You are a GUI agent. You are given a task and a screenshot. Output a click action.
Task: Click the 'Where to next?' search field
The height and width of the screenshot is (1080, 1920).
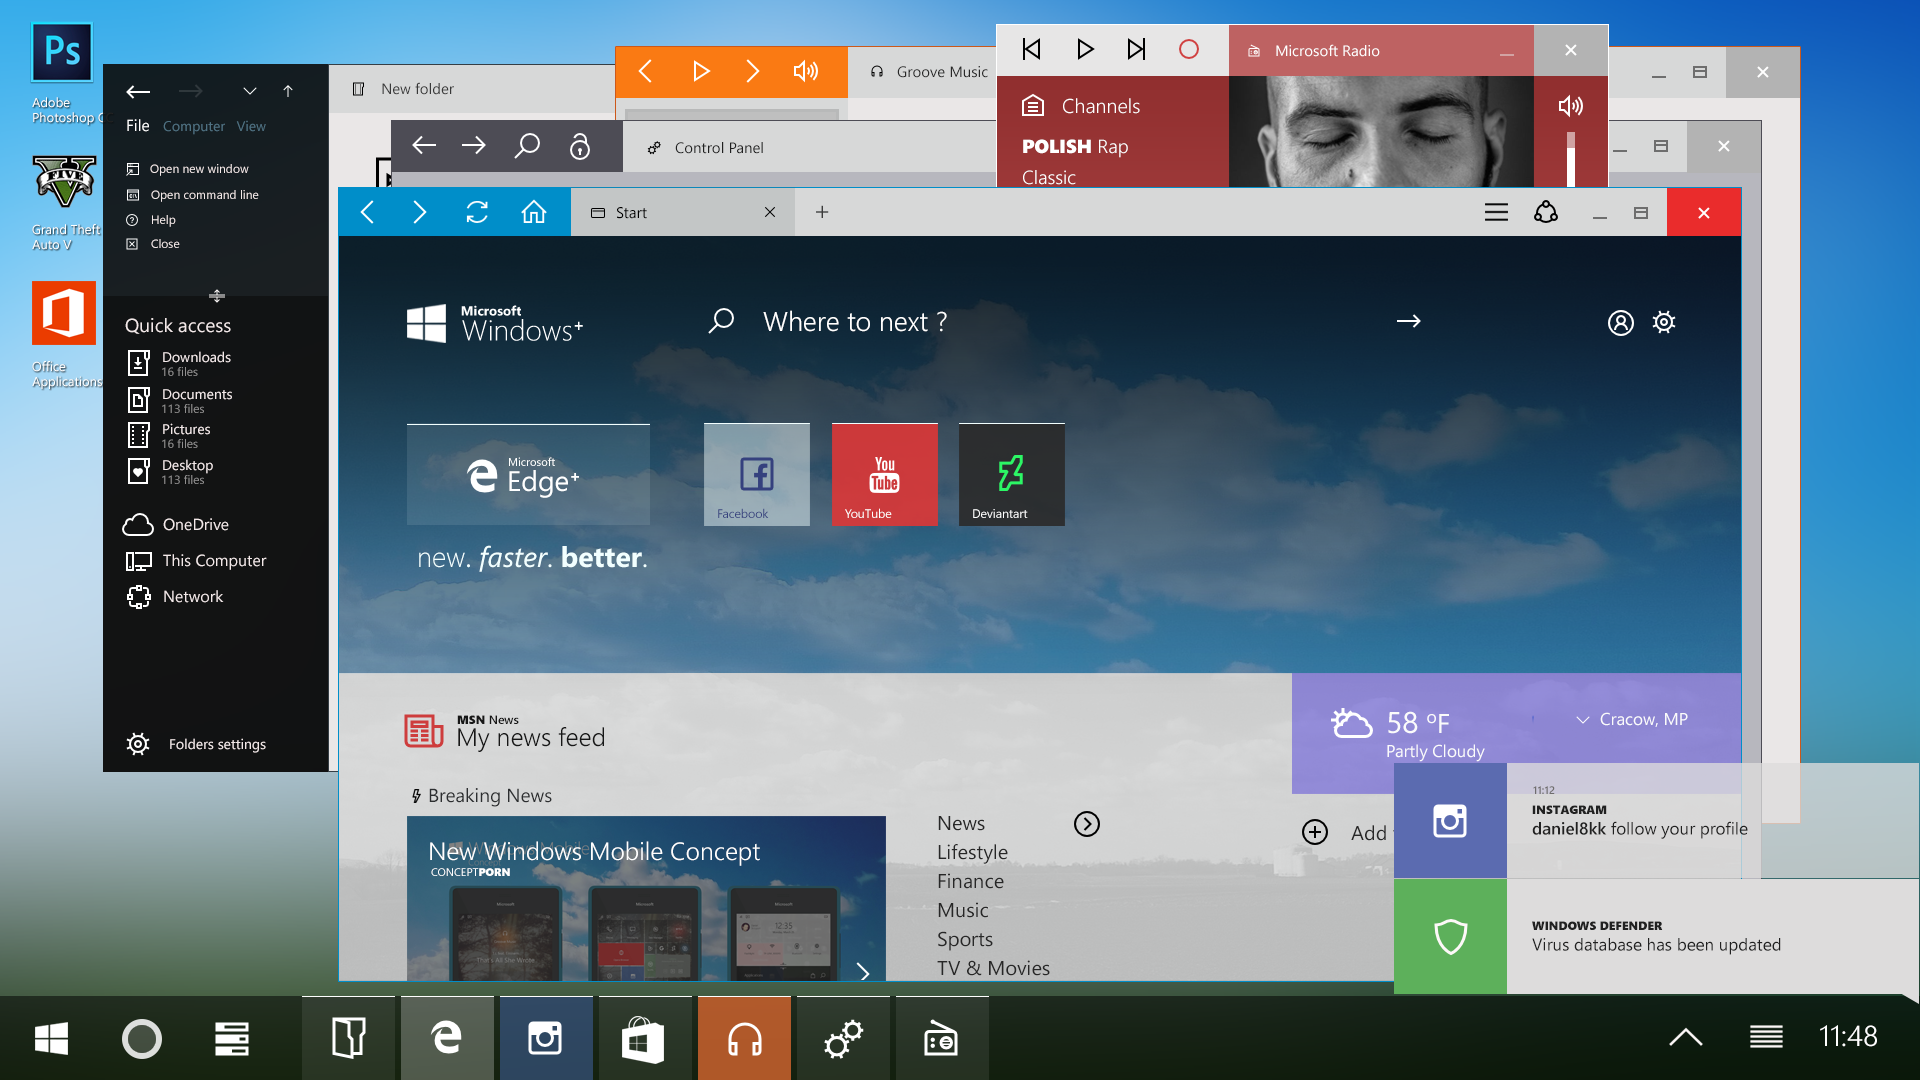pos(855,321)
